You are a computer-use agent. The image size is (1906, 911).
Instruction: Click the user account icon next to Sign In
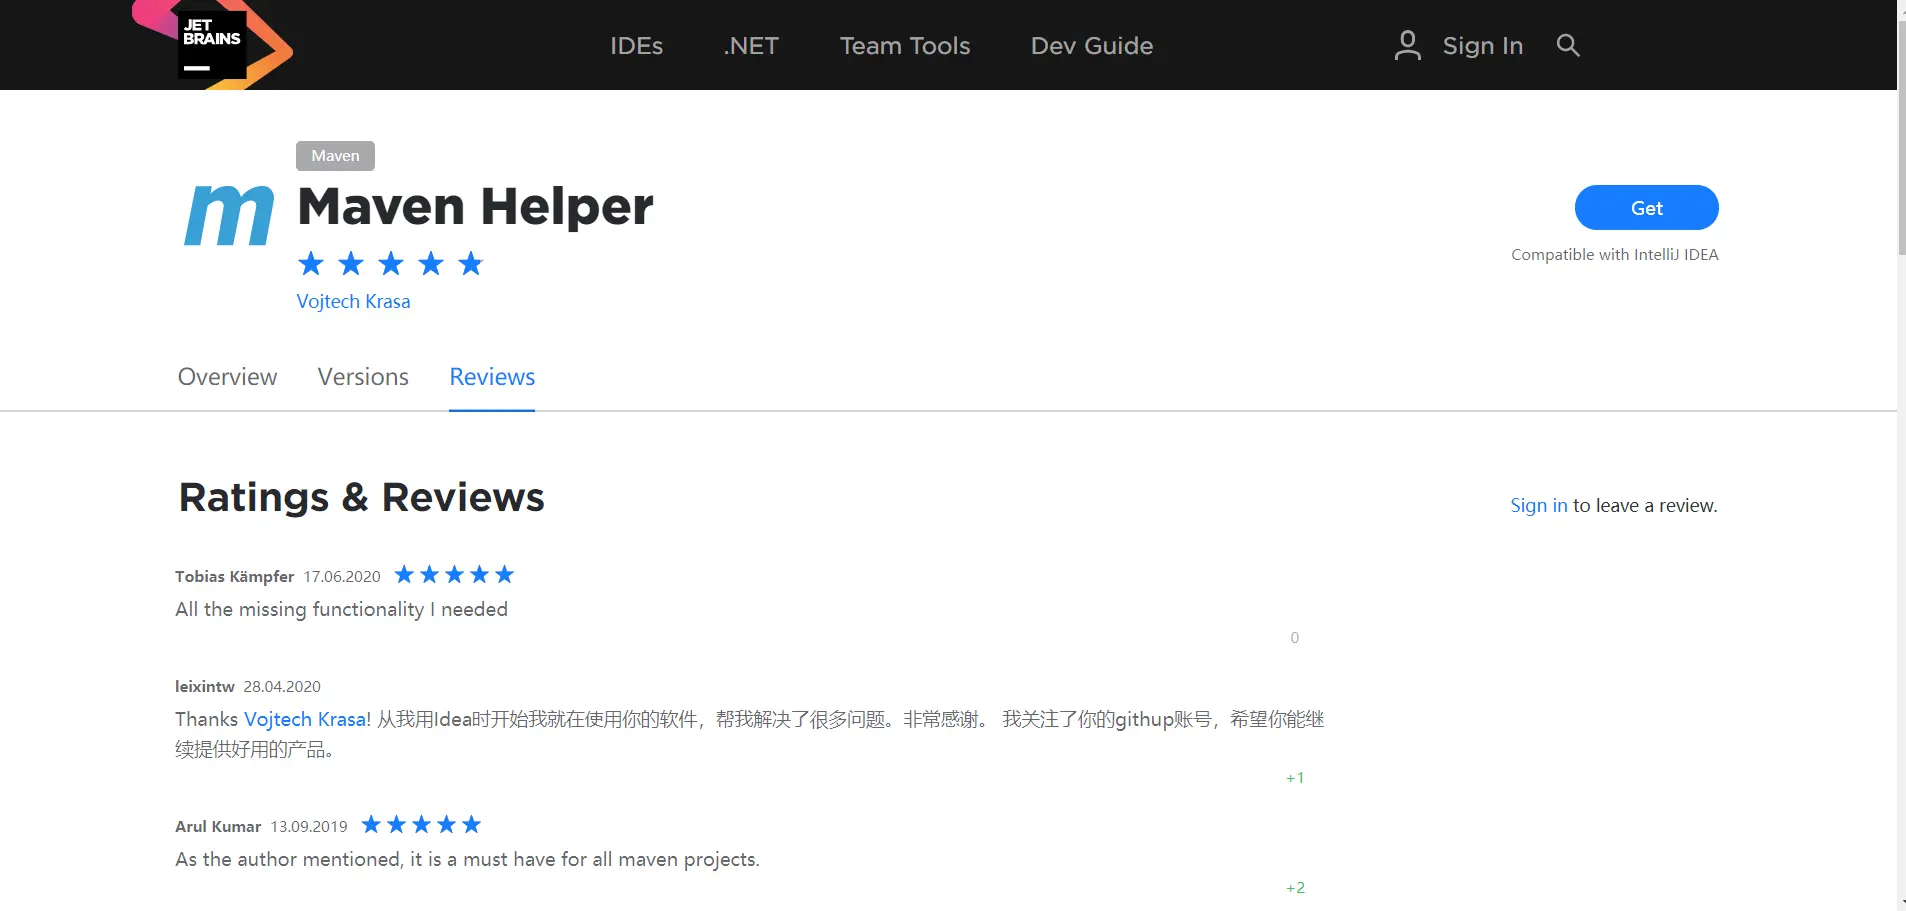pos(1406,45)
